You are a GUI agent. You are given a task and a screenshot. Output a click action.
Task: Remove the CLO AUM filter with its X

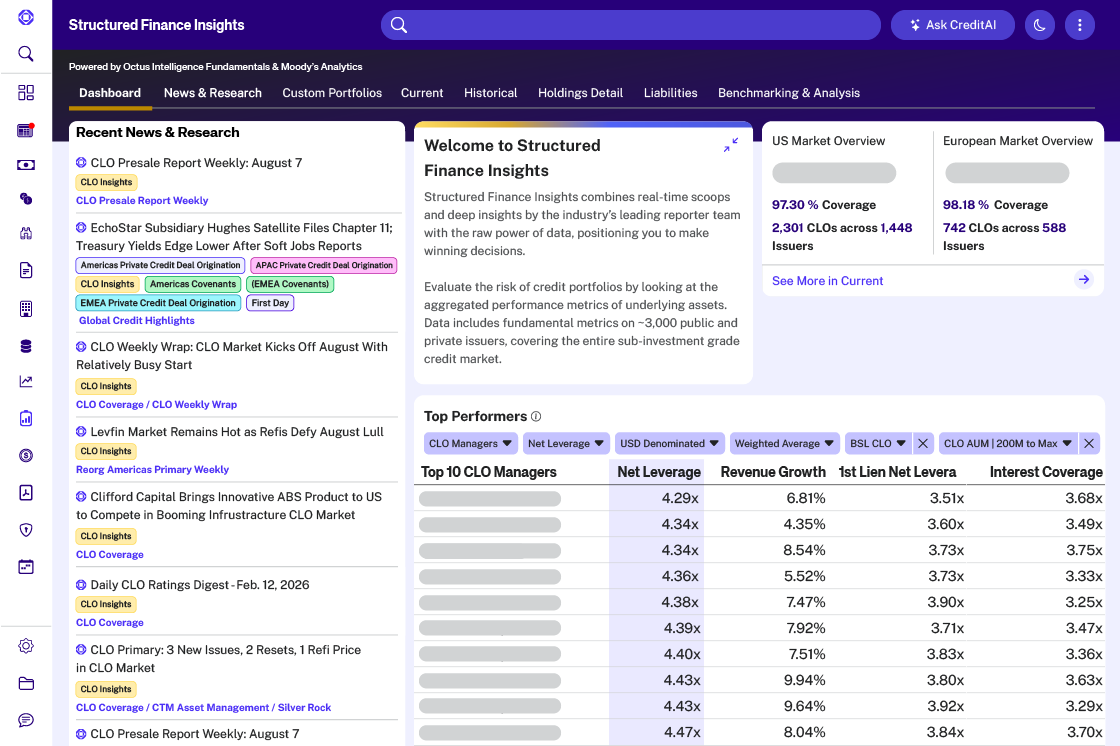(1089, 444)
